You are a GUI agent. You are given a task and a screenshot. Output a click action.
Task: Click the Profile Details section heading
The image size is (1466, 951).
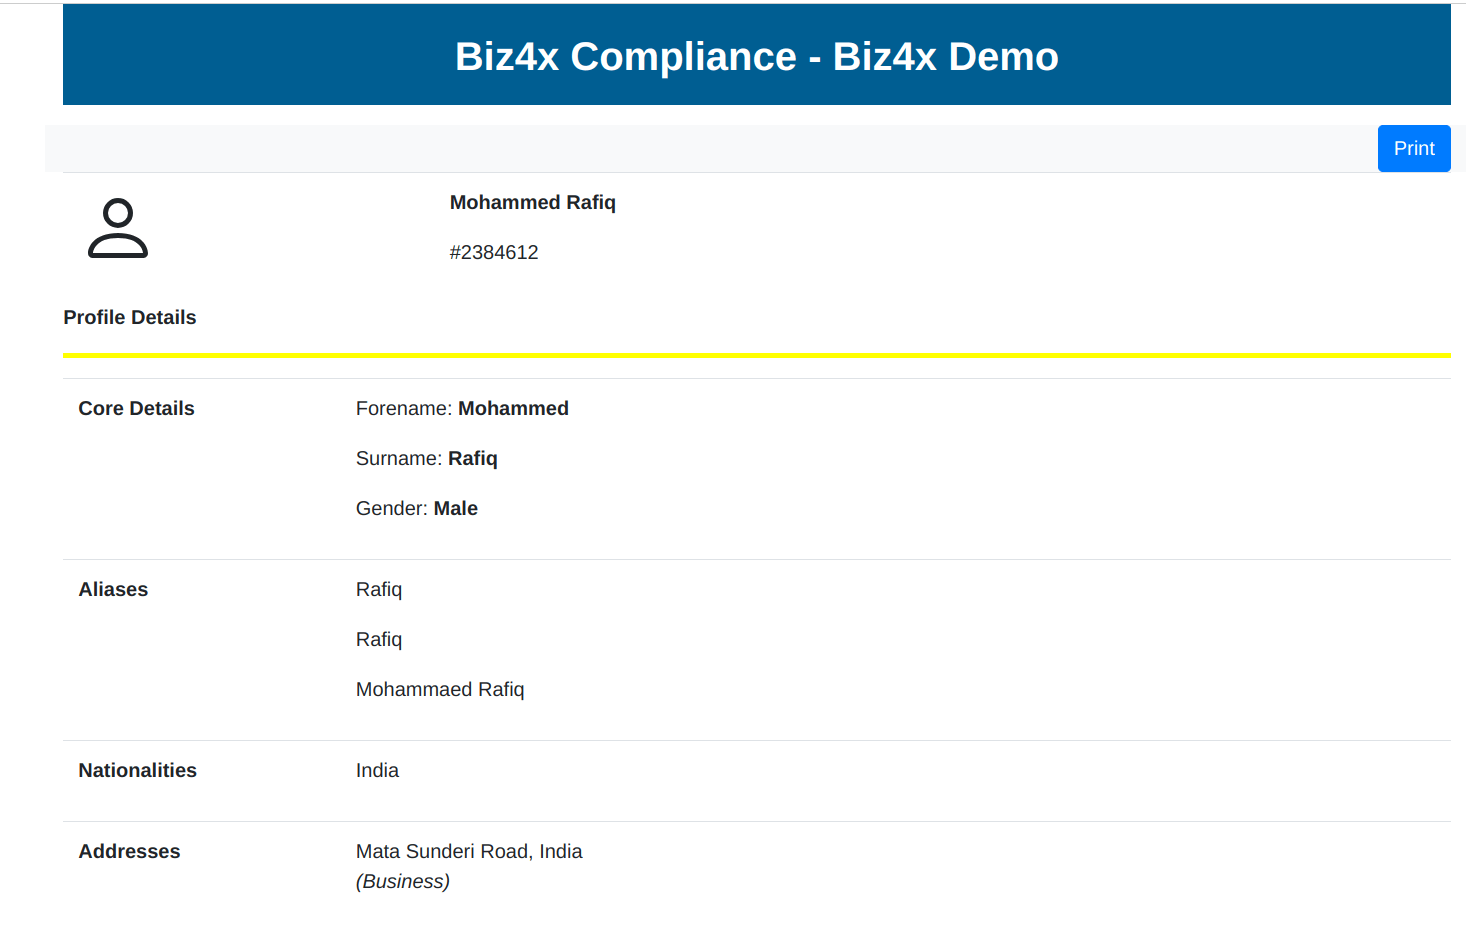click(130, 317)
